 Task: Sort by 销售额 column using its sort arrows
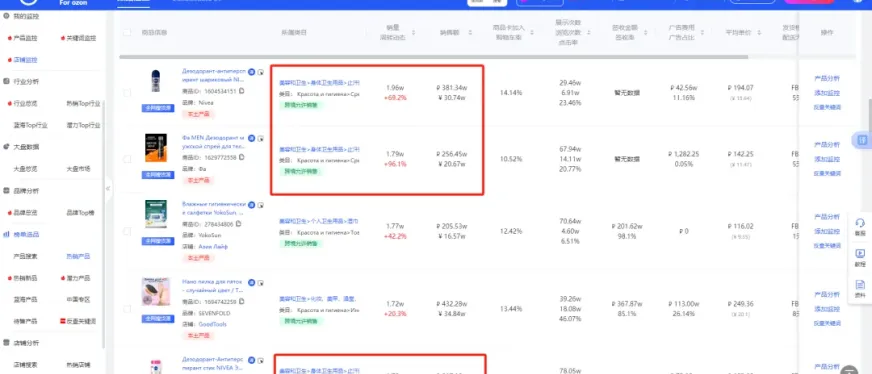coord(470,33)
